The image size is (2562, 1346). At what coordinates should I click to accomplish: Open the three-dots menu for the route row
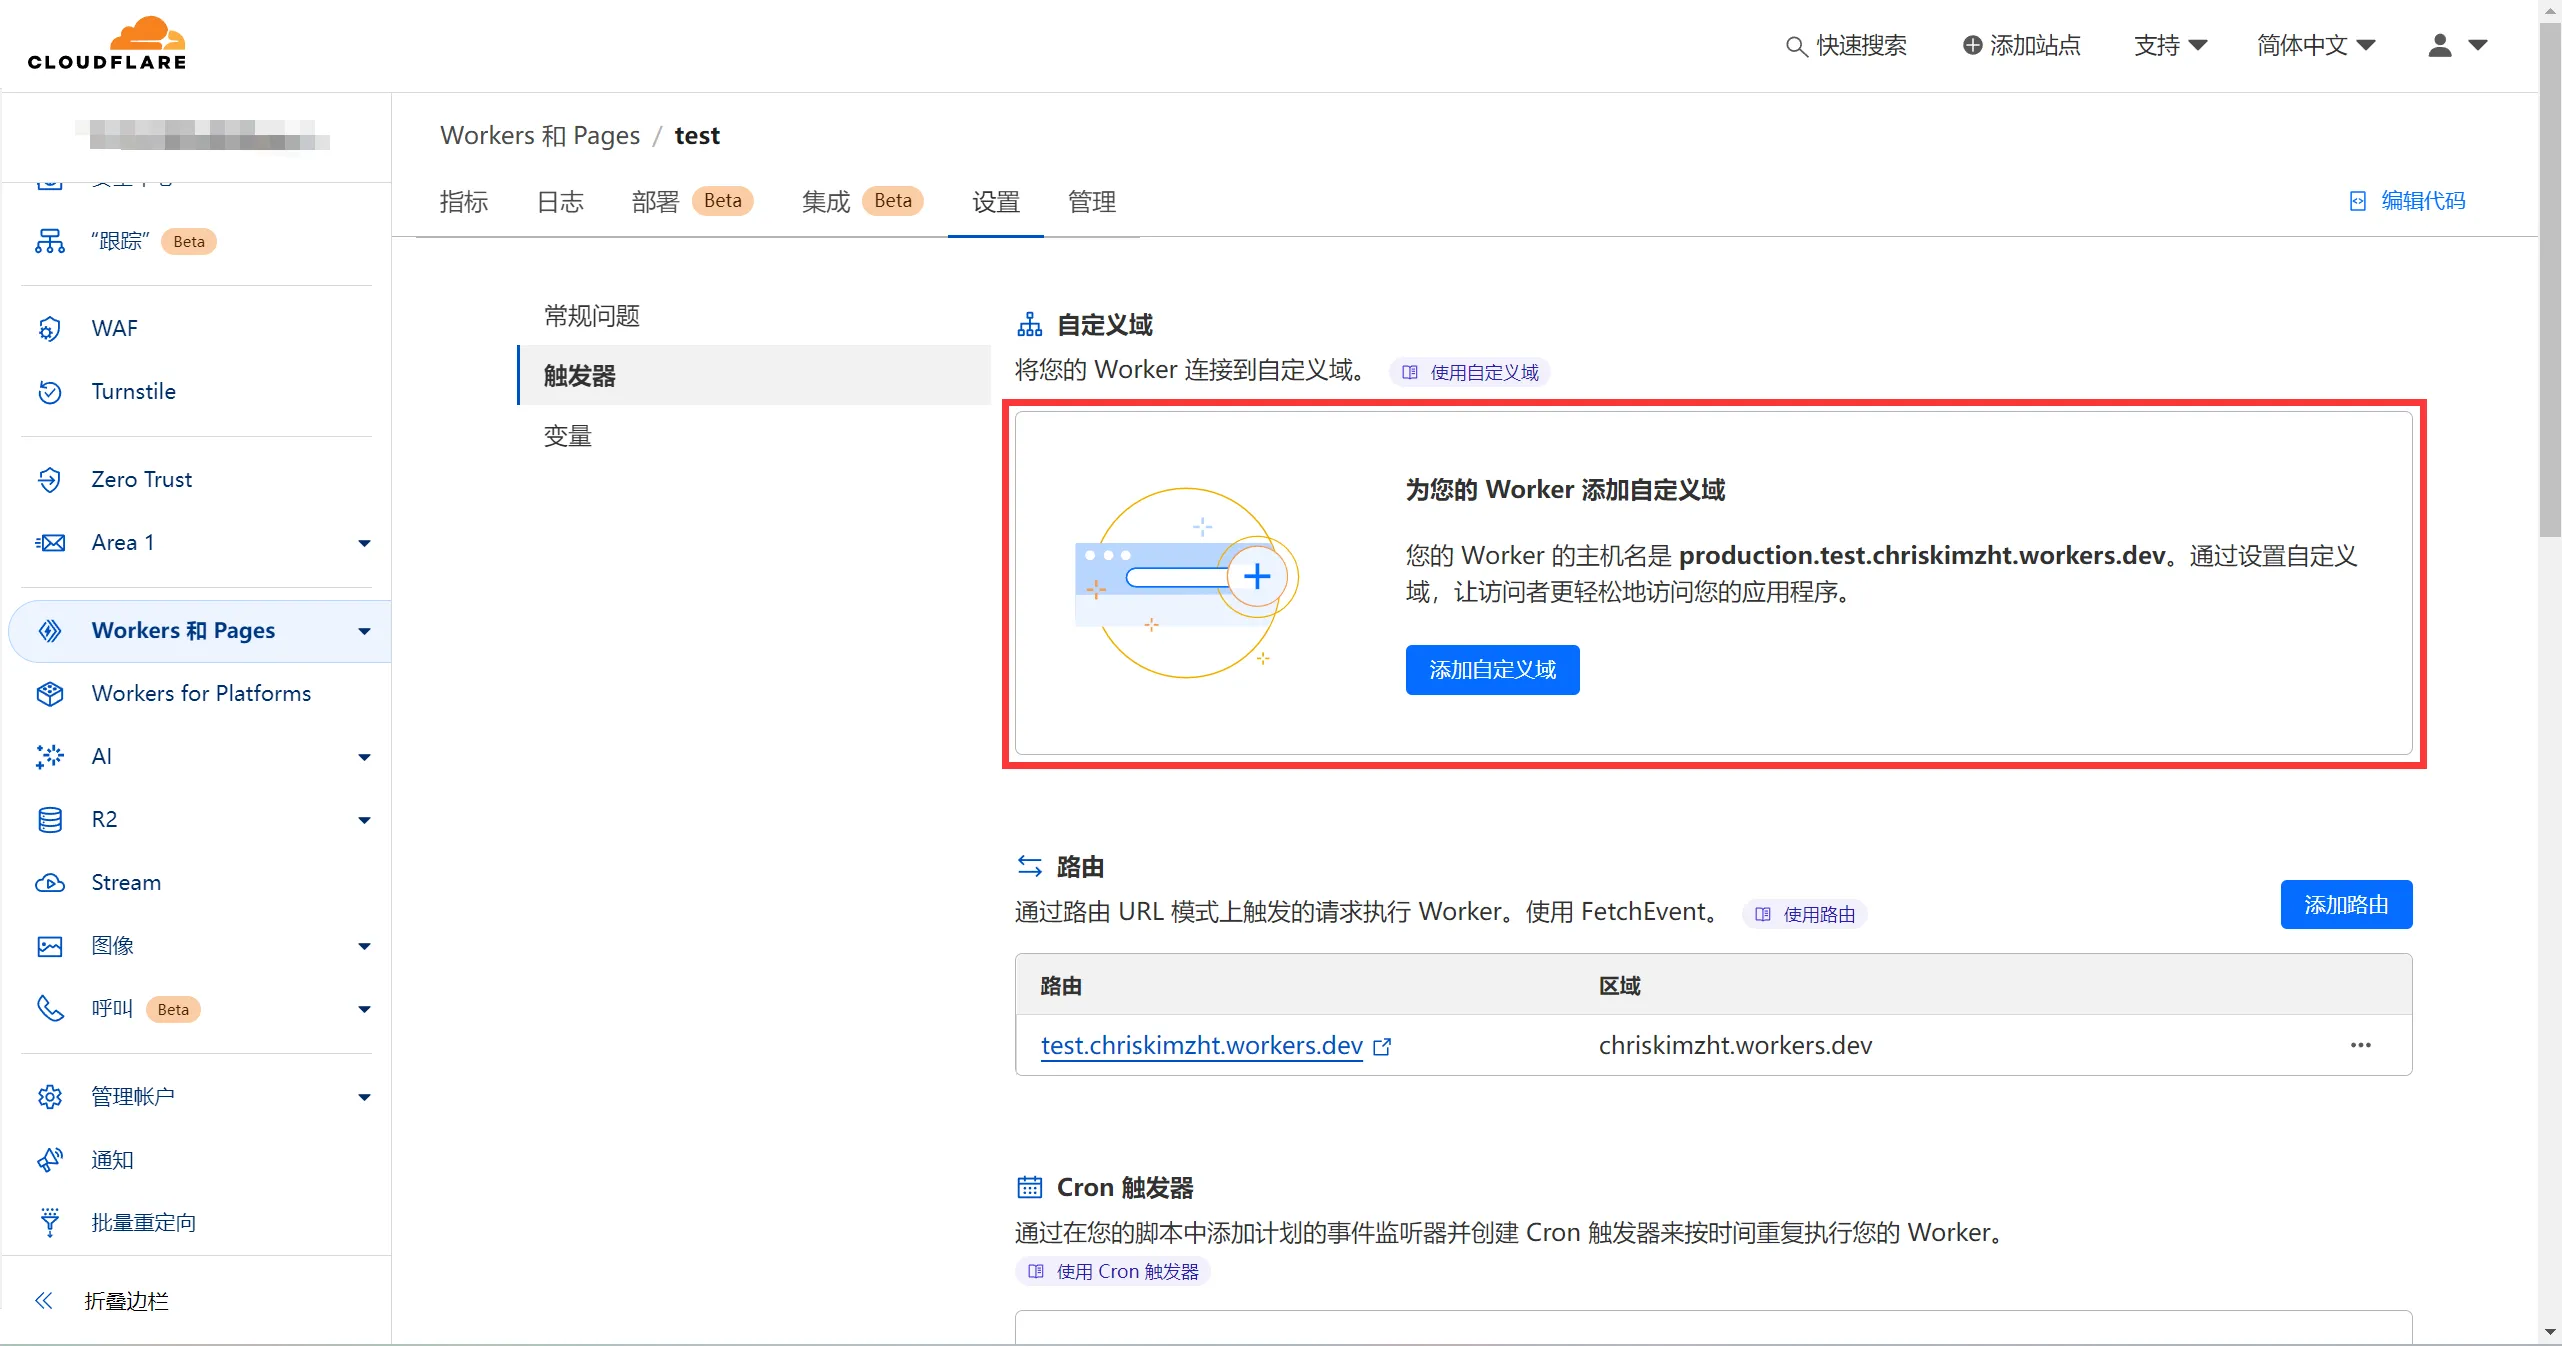point(2360,1045)
